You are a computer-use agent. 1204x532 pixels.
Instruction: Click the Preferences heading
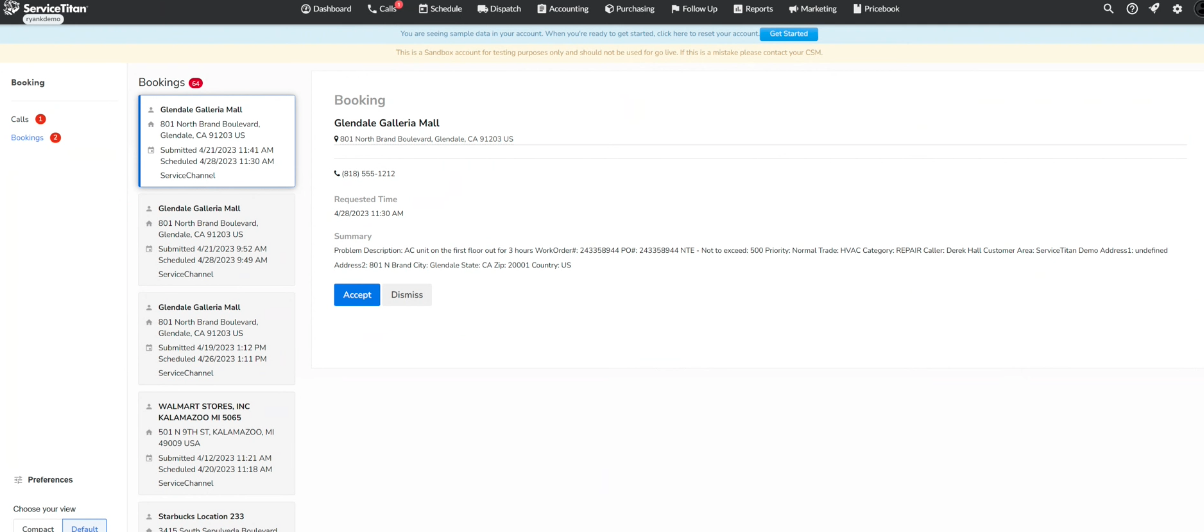pyautogui.click(x=50, y=480)
